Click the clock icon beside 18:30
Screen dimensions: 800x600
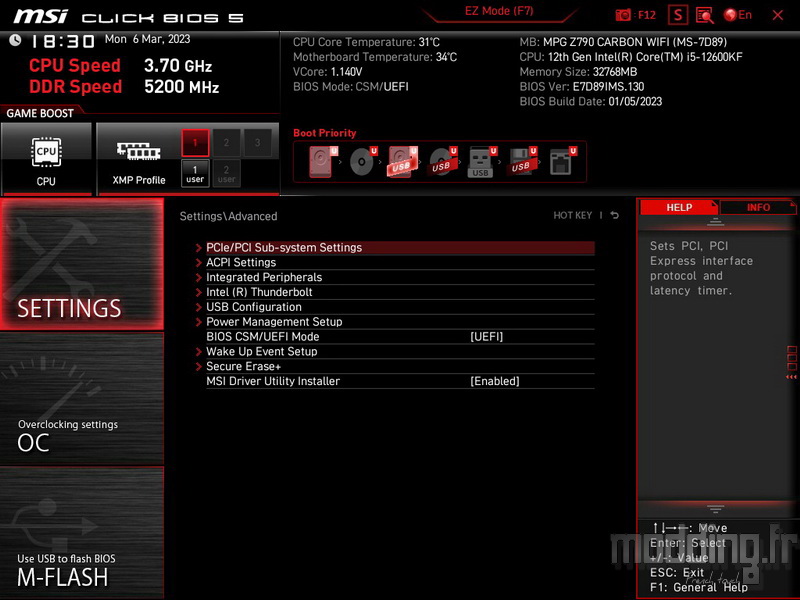click(x=15, y=40)
